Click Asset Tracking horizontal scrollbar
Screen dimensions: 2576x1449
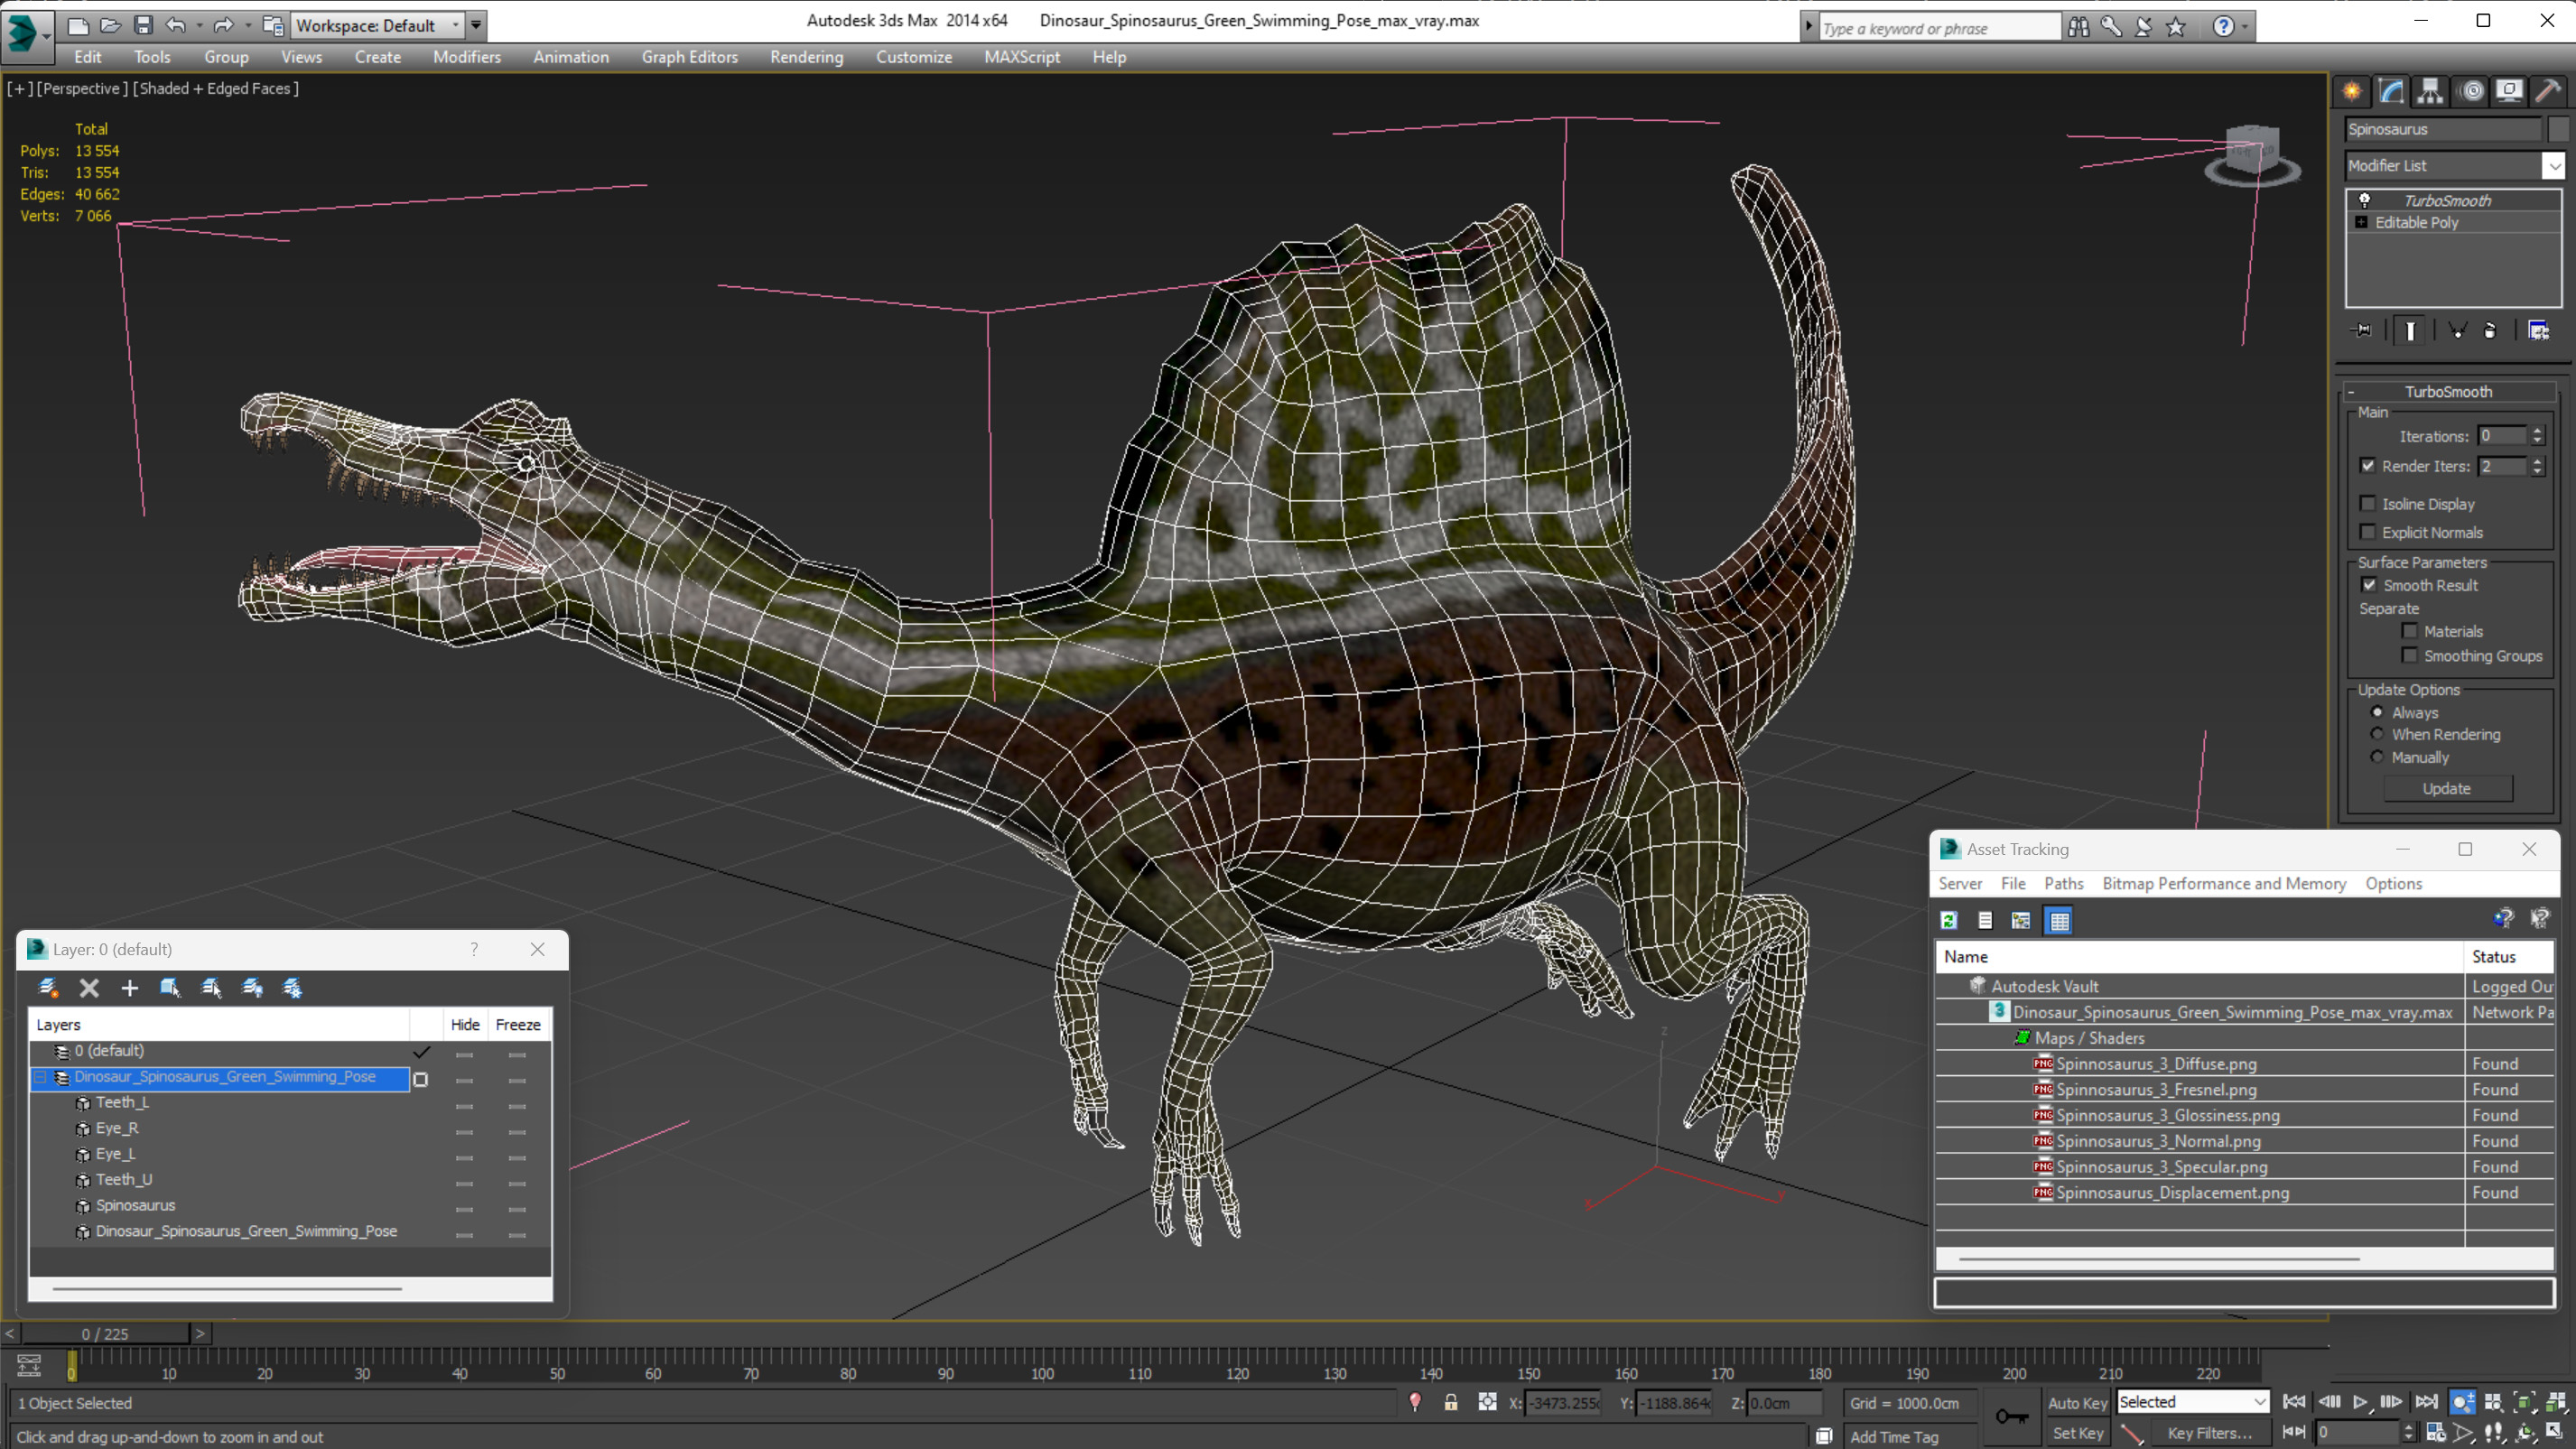[2159, 1259]
